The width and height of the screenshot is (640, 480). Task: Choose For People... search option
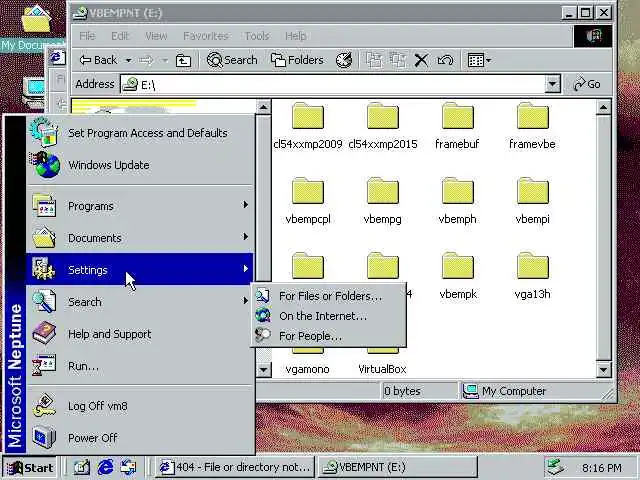[x=329, y=336]
